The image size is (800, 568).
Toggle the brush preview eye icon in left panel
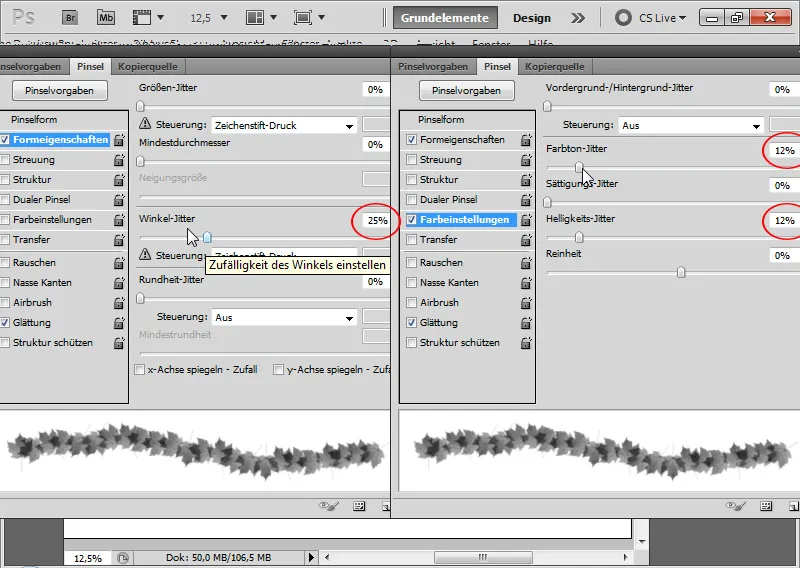pos(328,506)
